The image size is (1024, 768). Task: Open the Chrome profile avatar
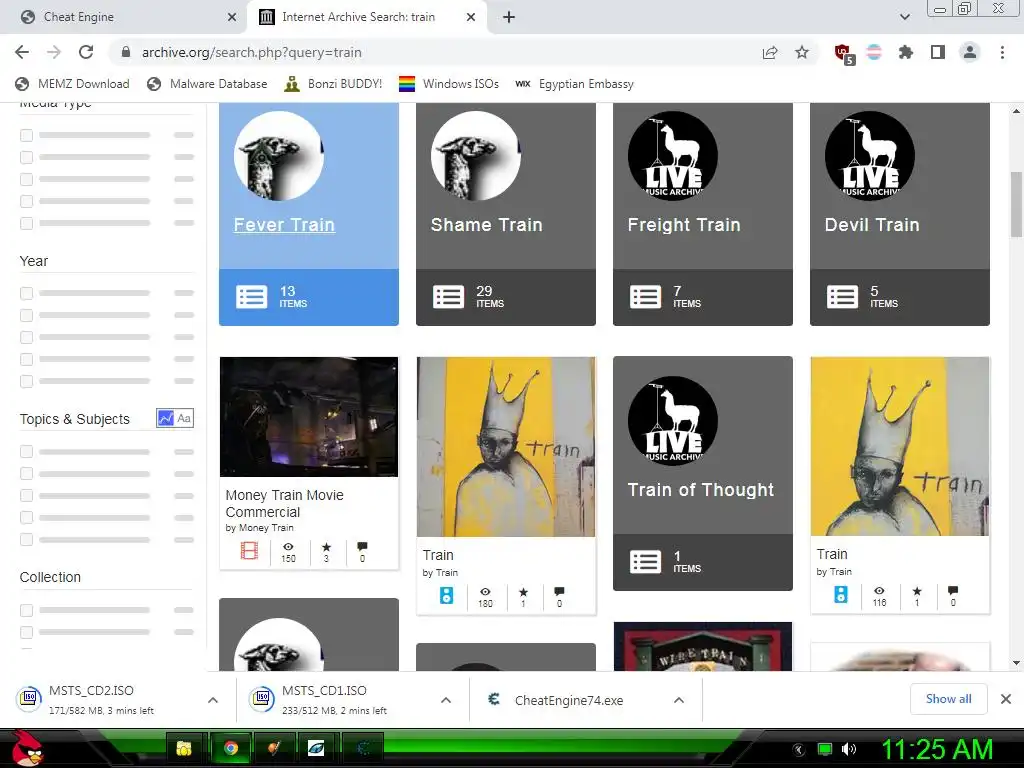[970, 52]
